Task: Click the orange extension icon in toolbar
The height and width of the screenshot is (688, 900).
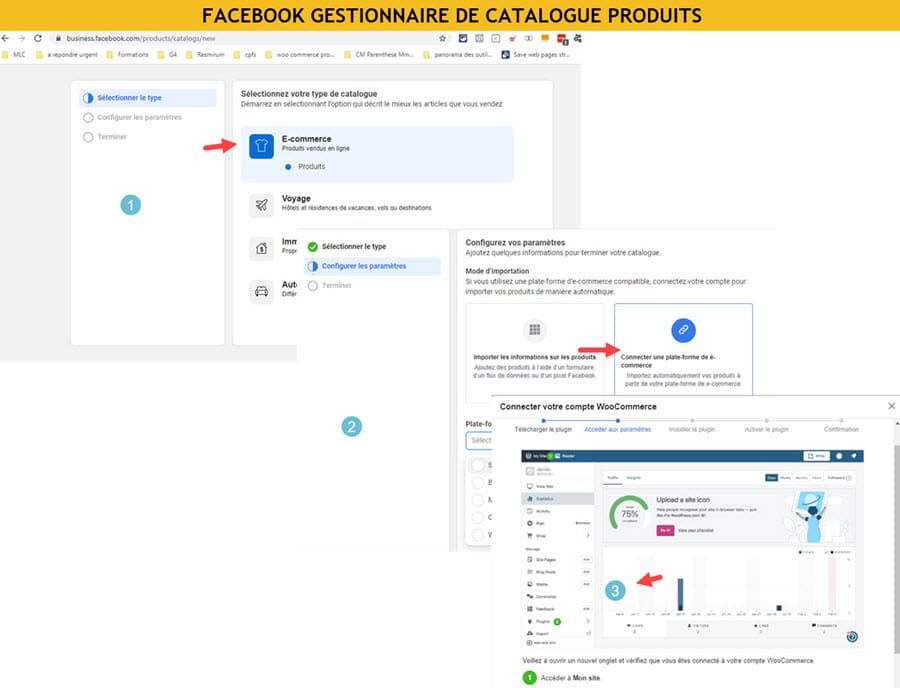Action: [x=545, y=38]
